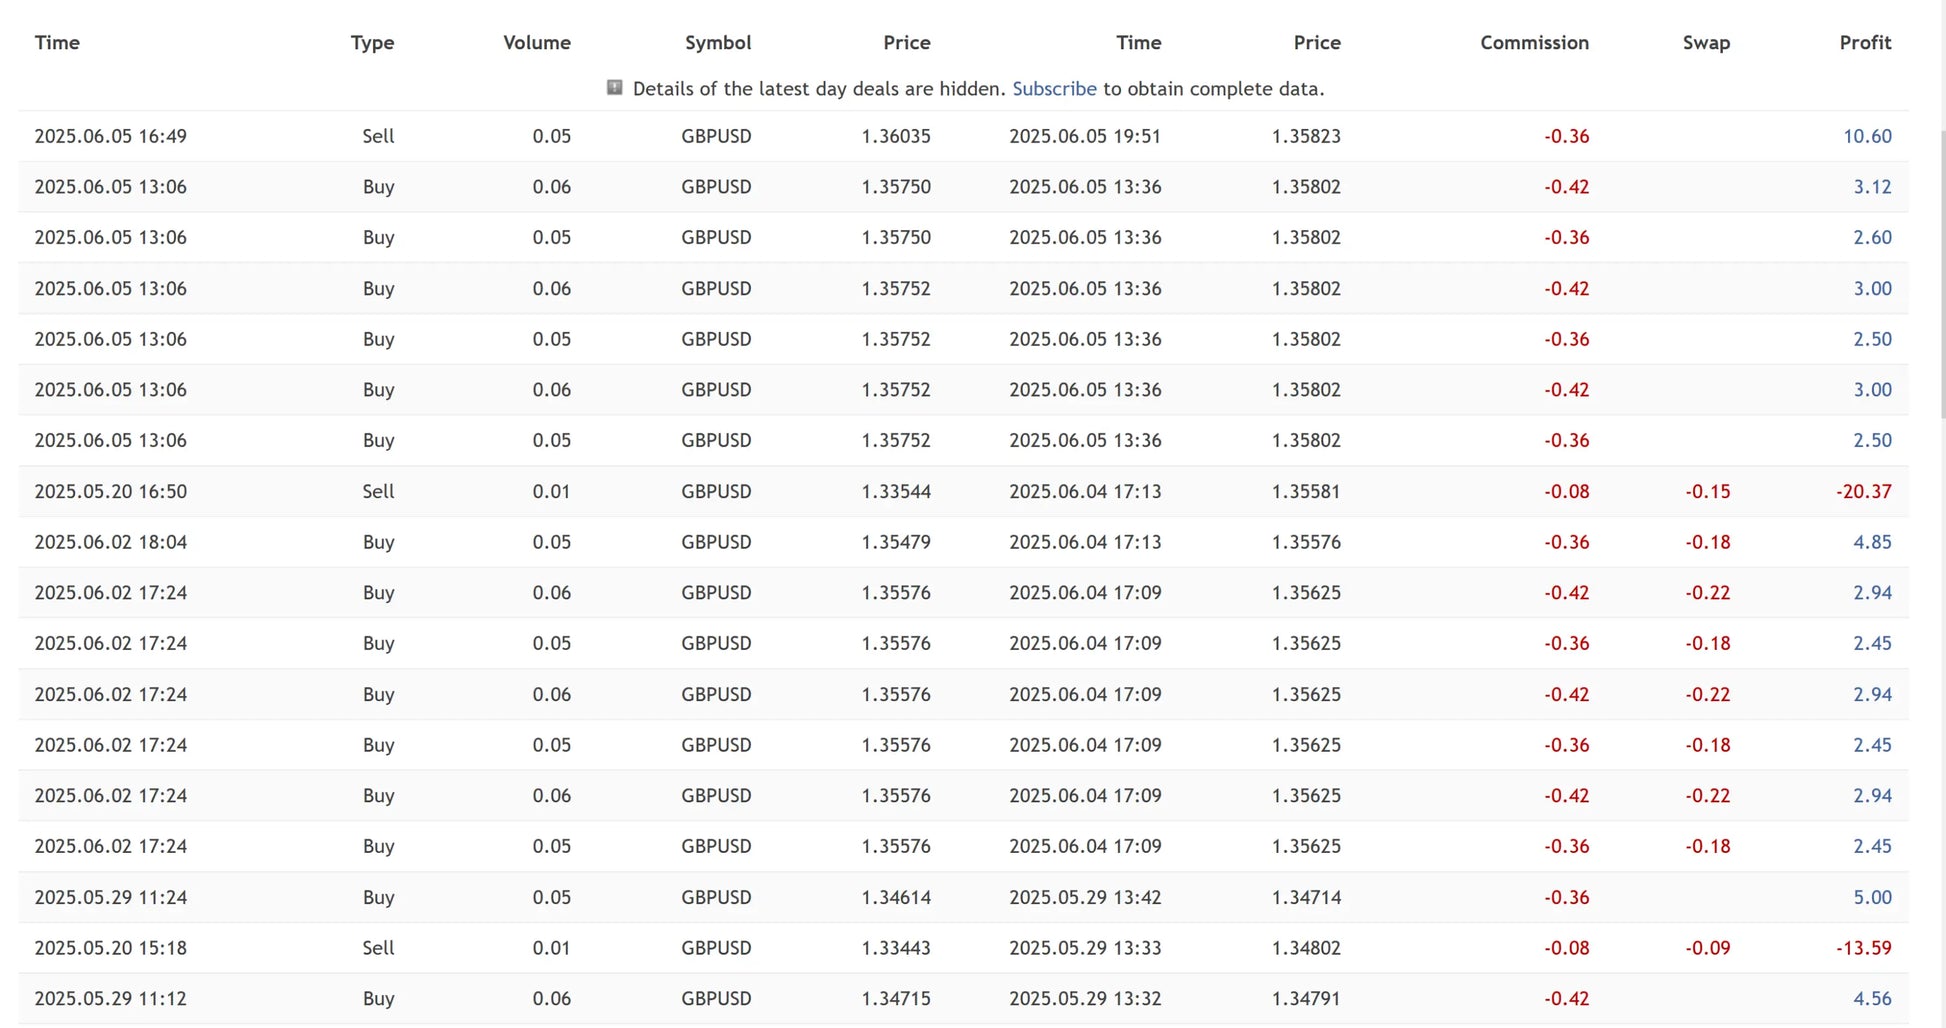Select close price 1.35576 in 18:04 row

point(1306,542)
